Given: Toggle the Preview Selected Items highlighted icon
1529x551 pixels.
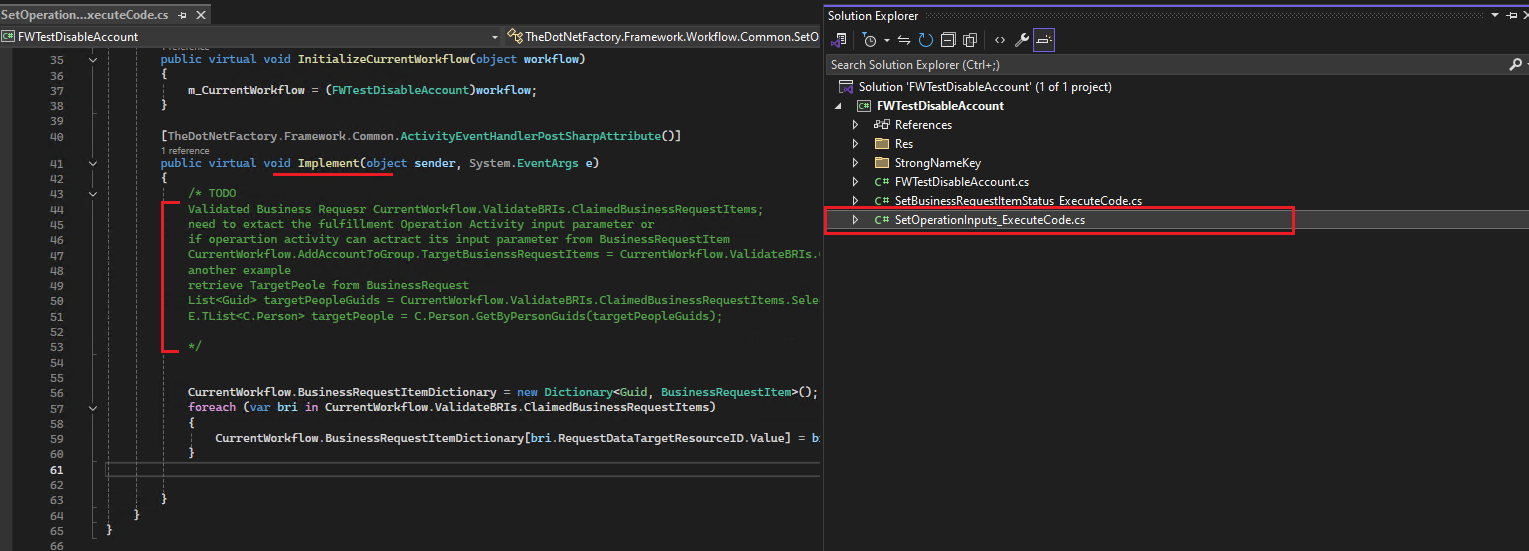Looking at the screenshot, I should coord(1044,40).
